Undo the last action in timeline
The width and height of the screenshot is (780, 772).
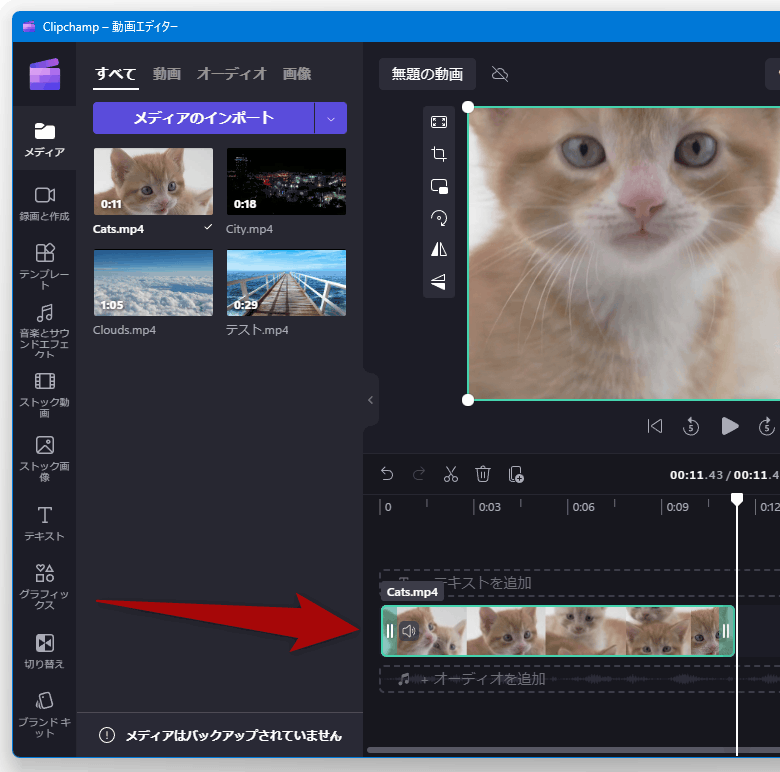(x=387, y=474)
